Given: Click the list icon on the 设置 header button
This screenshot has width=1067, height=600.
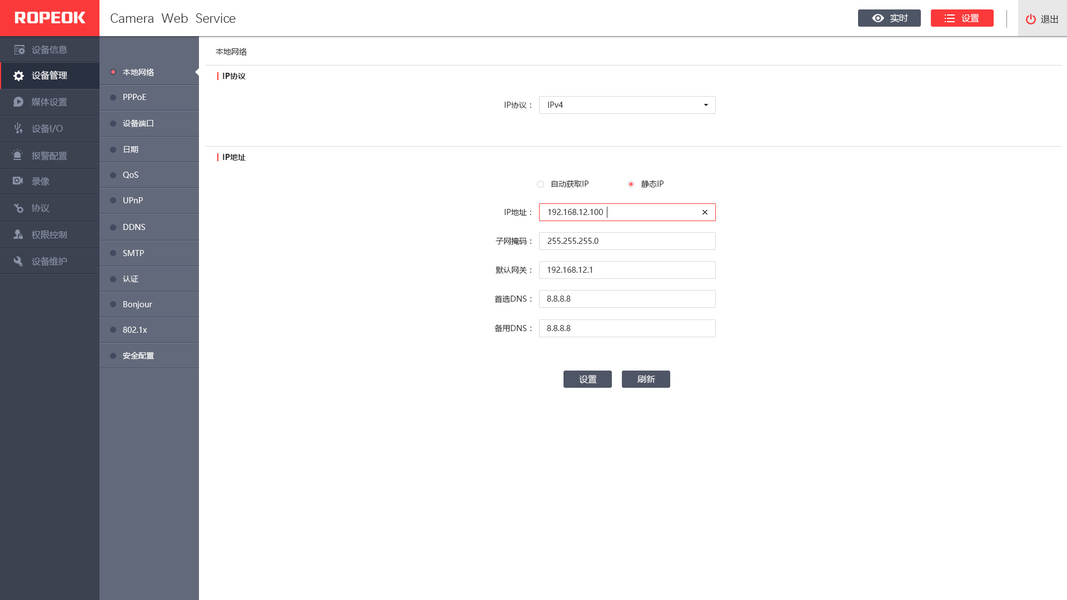Looking at the screenshot, I should point(949,18).
